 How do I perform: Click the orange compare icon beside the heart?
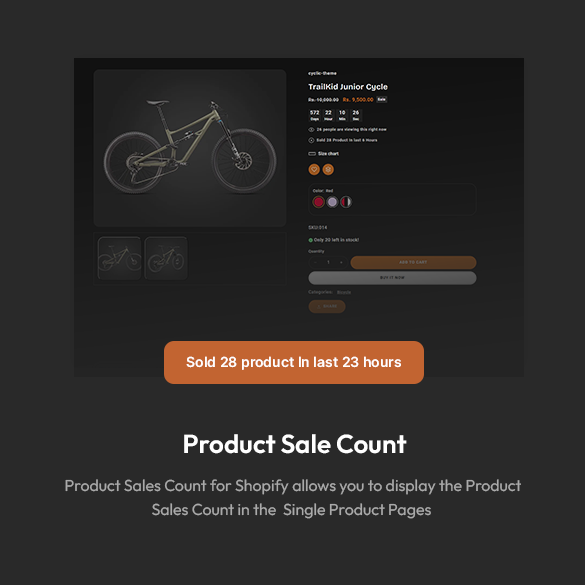[x=328, y=169]
